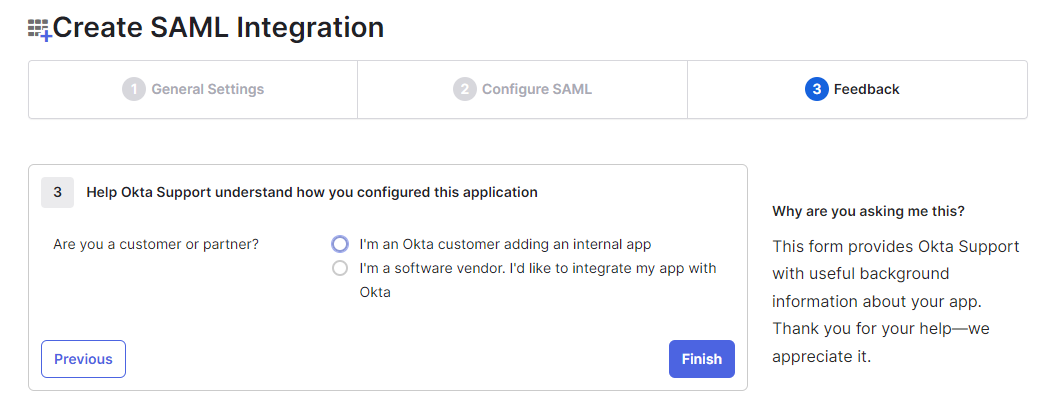This screenshot has width=1043, height=407.
Task: Click the "Are you a customer or partner?" label
Action: 156,244
